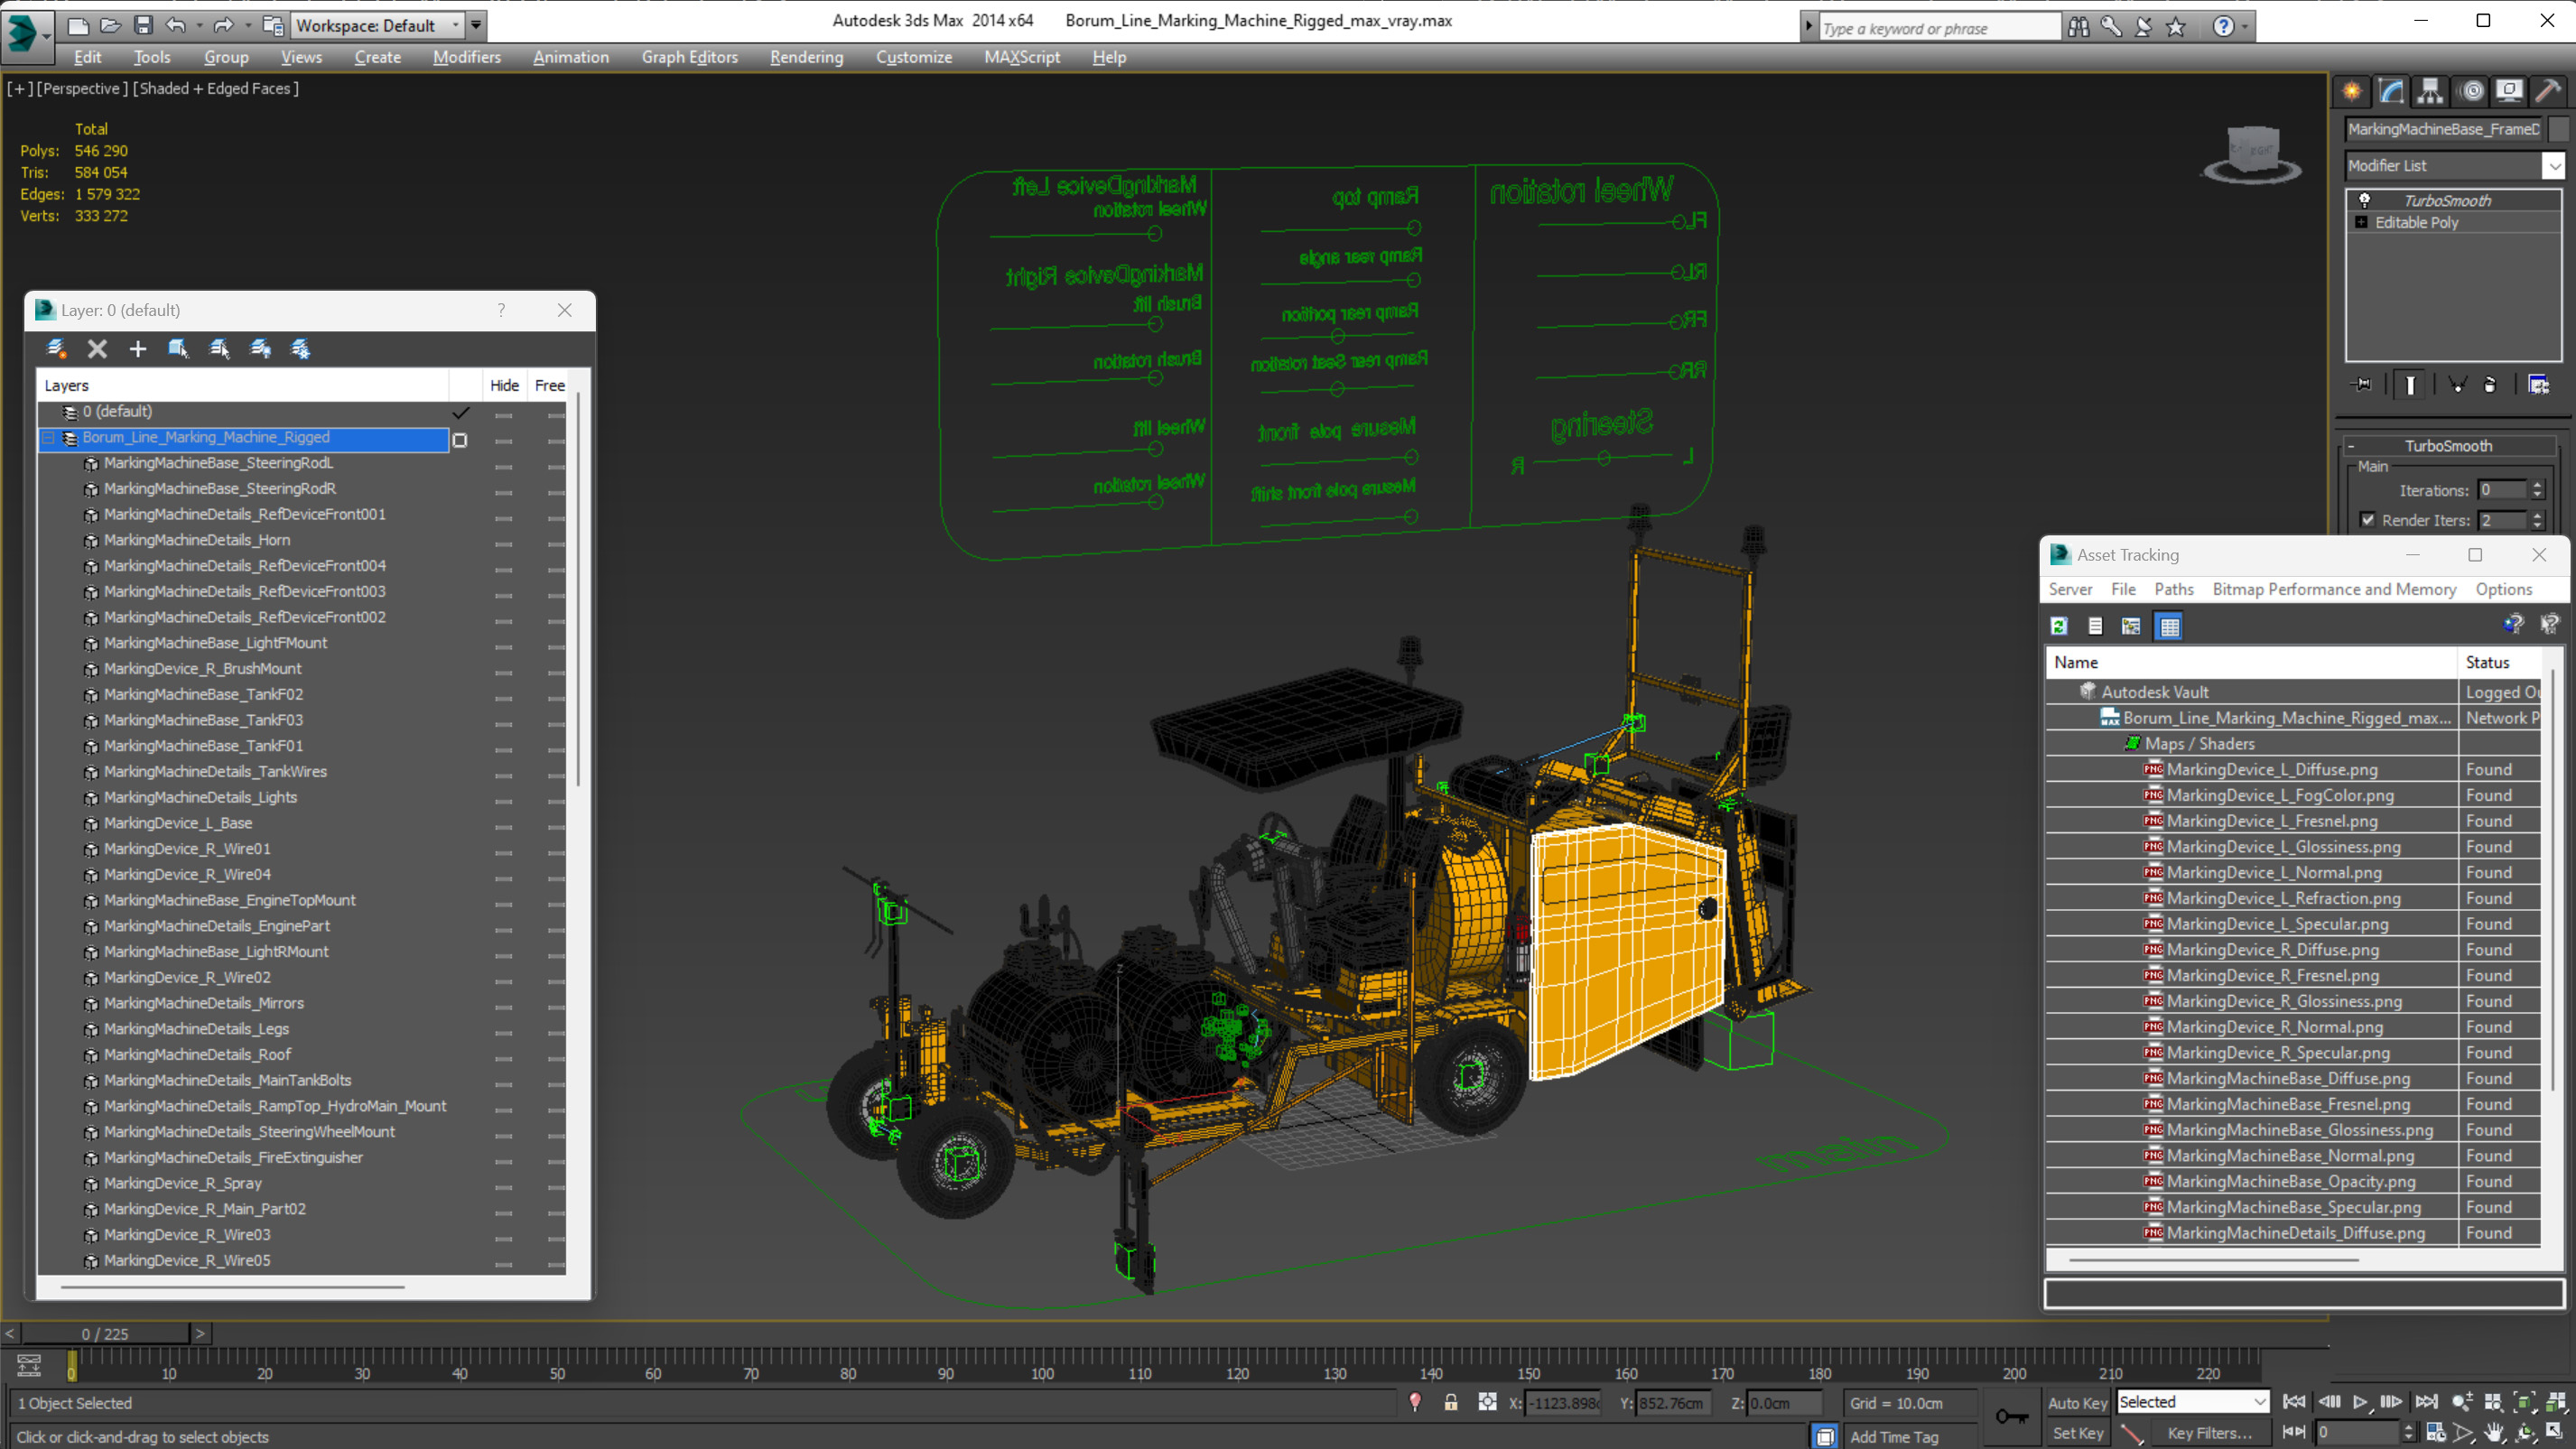This screenshot has width=2576, height=1449.
Task: Click Configure Modifier Sets icon
Action: [2539, 384]
